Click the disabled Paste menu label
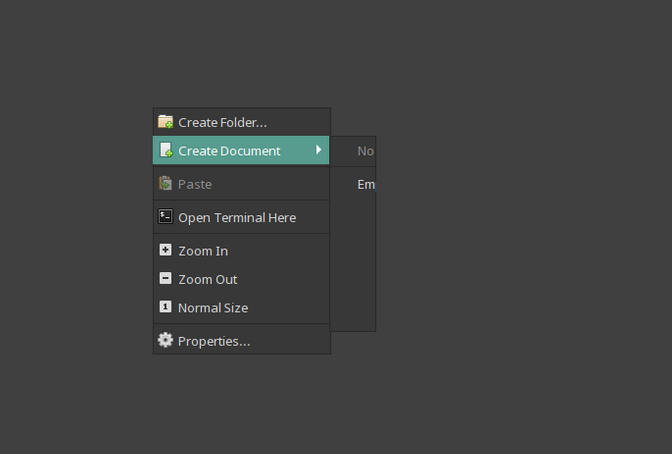 (195, 184)
